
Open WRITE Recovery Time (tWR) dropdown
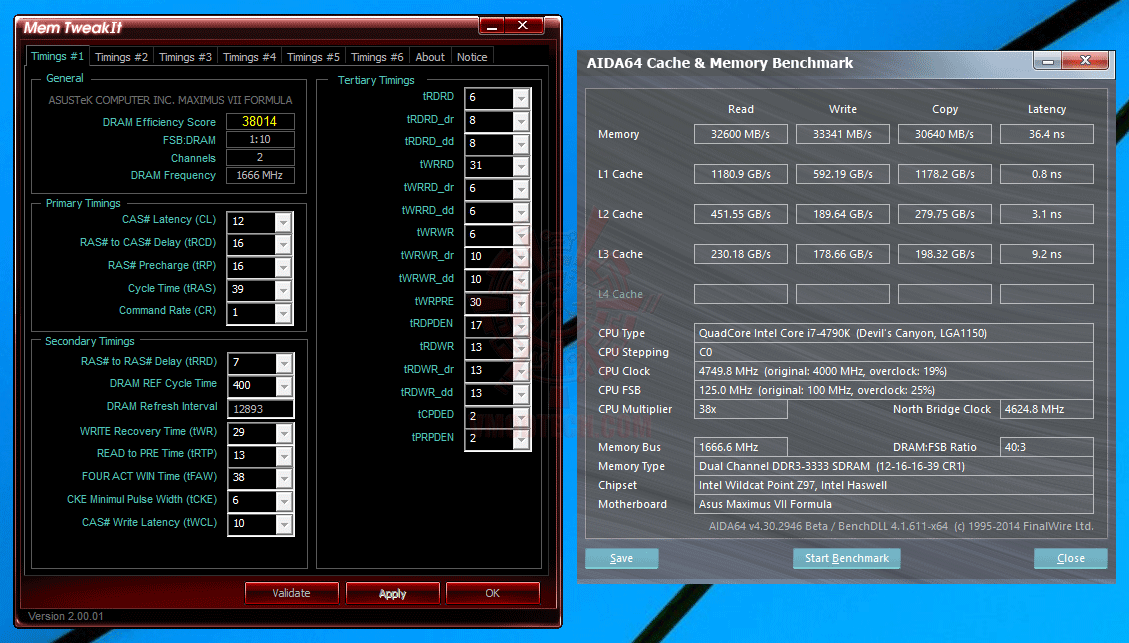pyautogui.click(x=284, y=433)
